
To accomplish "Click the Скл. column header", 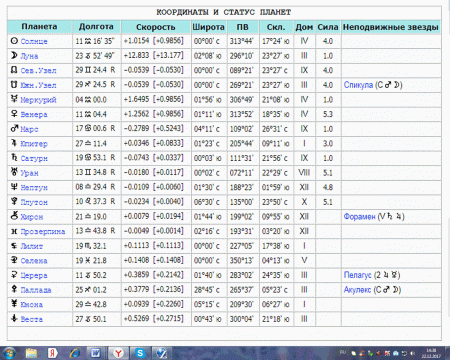I will [x=276, y=27].
